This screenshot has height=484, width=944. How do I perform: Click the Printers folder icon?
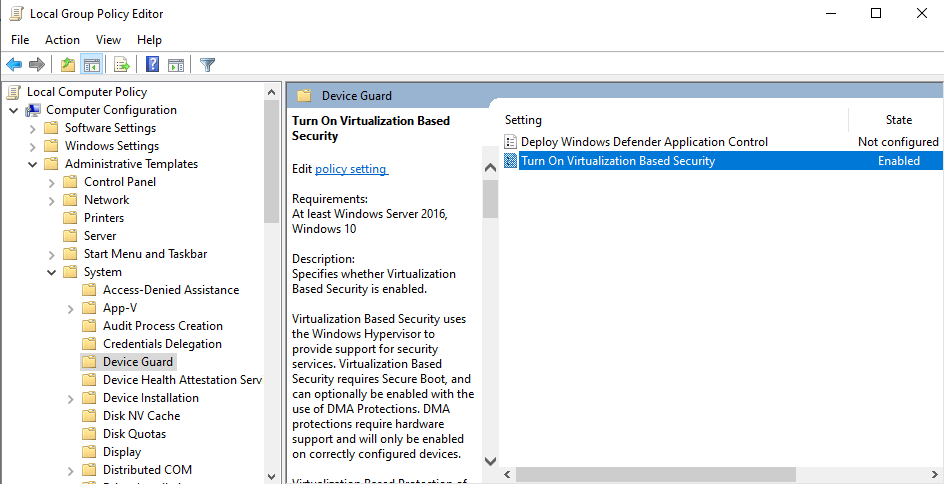tap(70, 218)
